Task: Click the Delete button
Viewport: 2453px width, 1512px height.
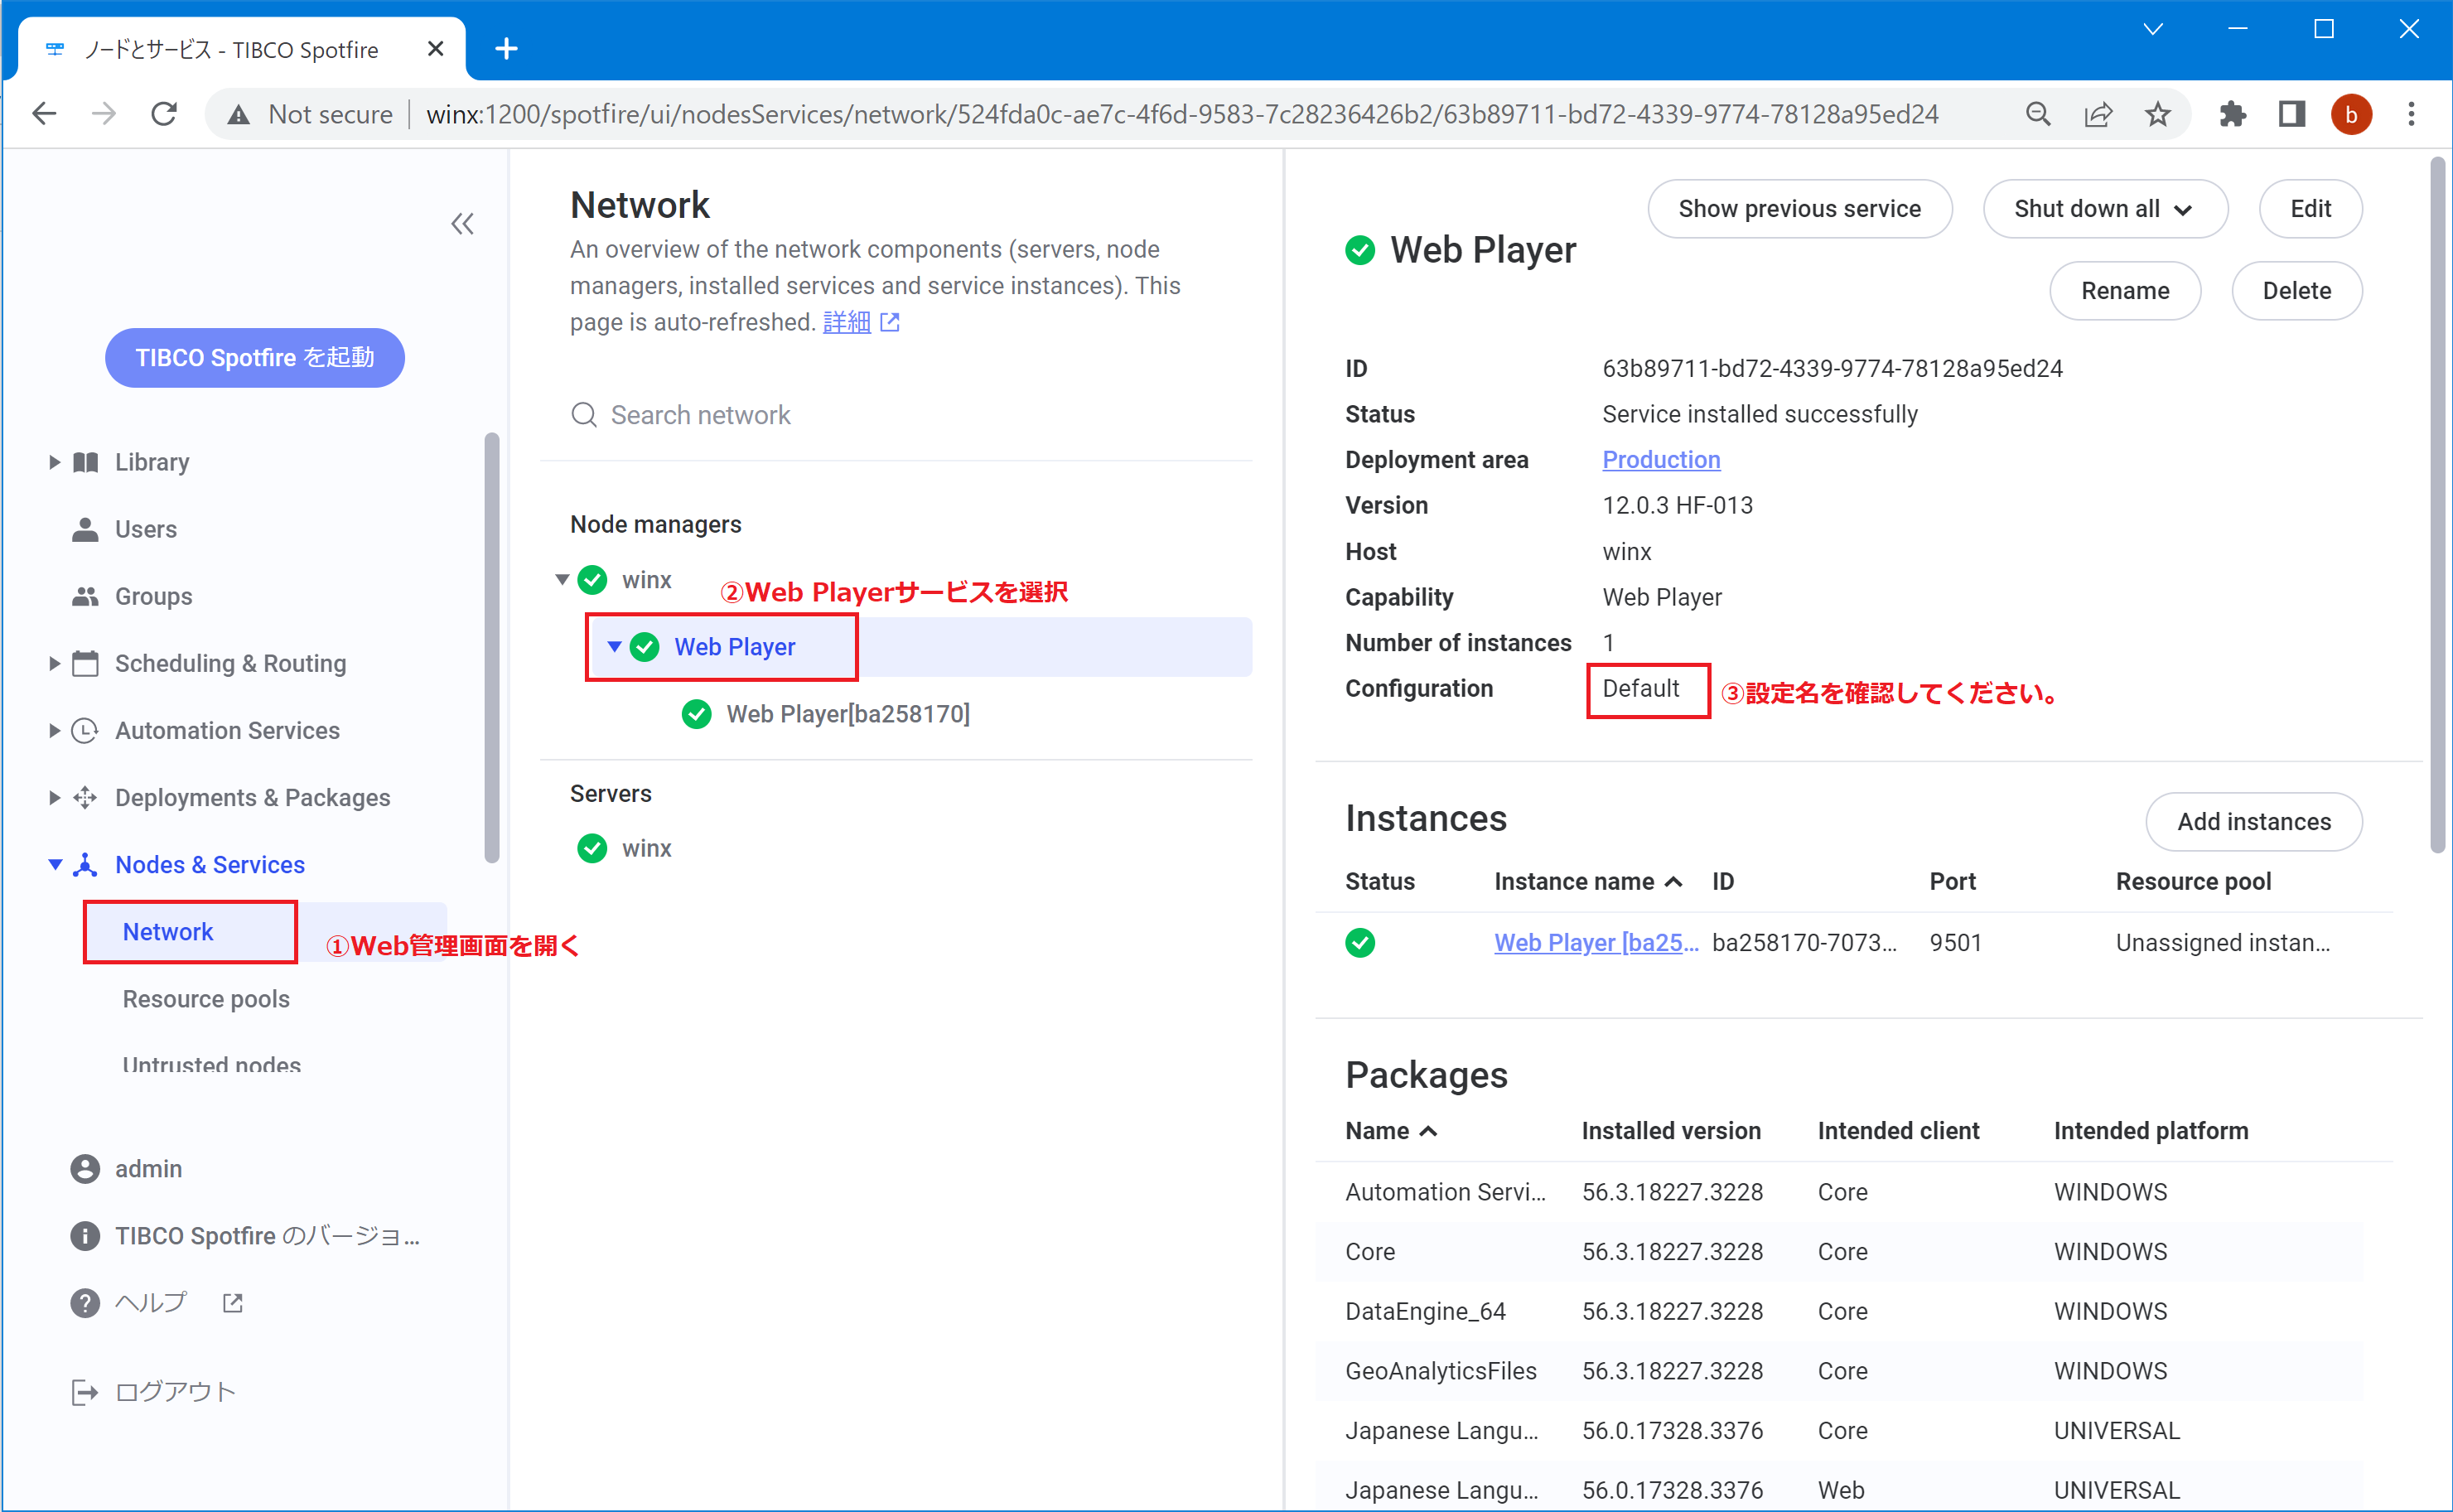Action: [x=2297, y=291]
